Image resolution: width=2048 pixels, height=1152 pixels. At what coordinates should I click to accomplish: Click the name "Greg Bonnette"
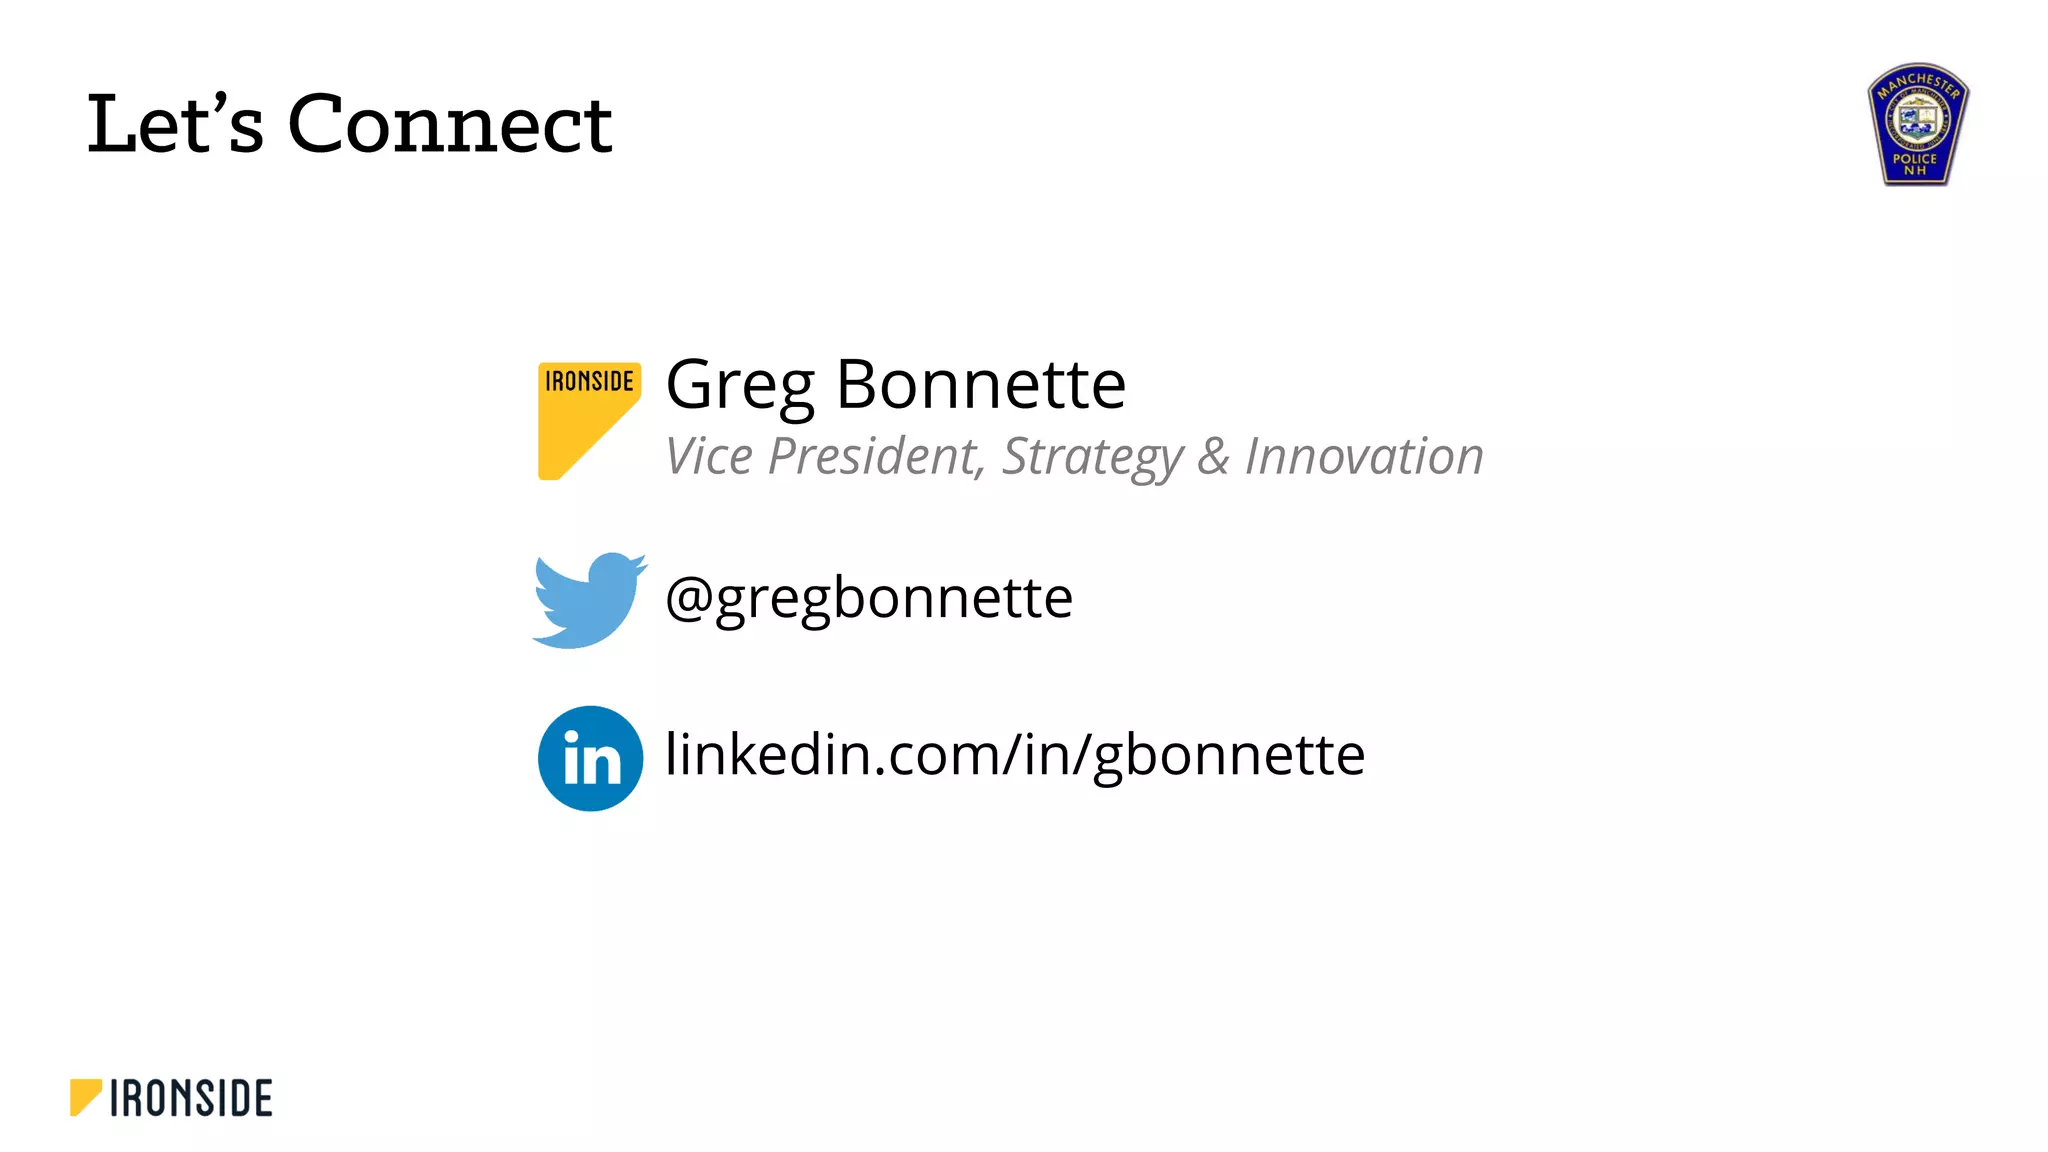(895, 384)
